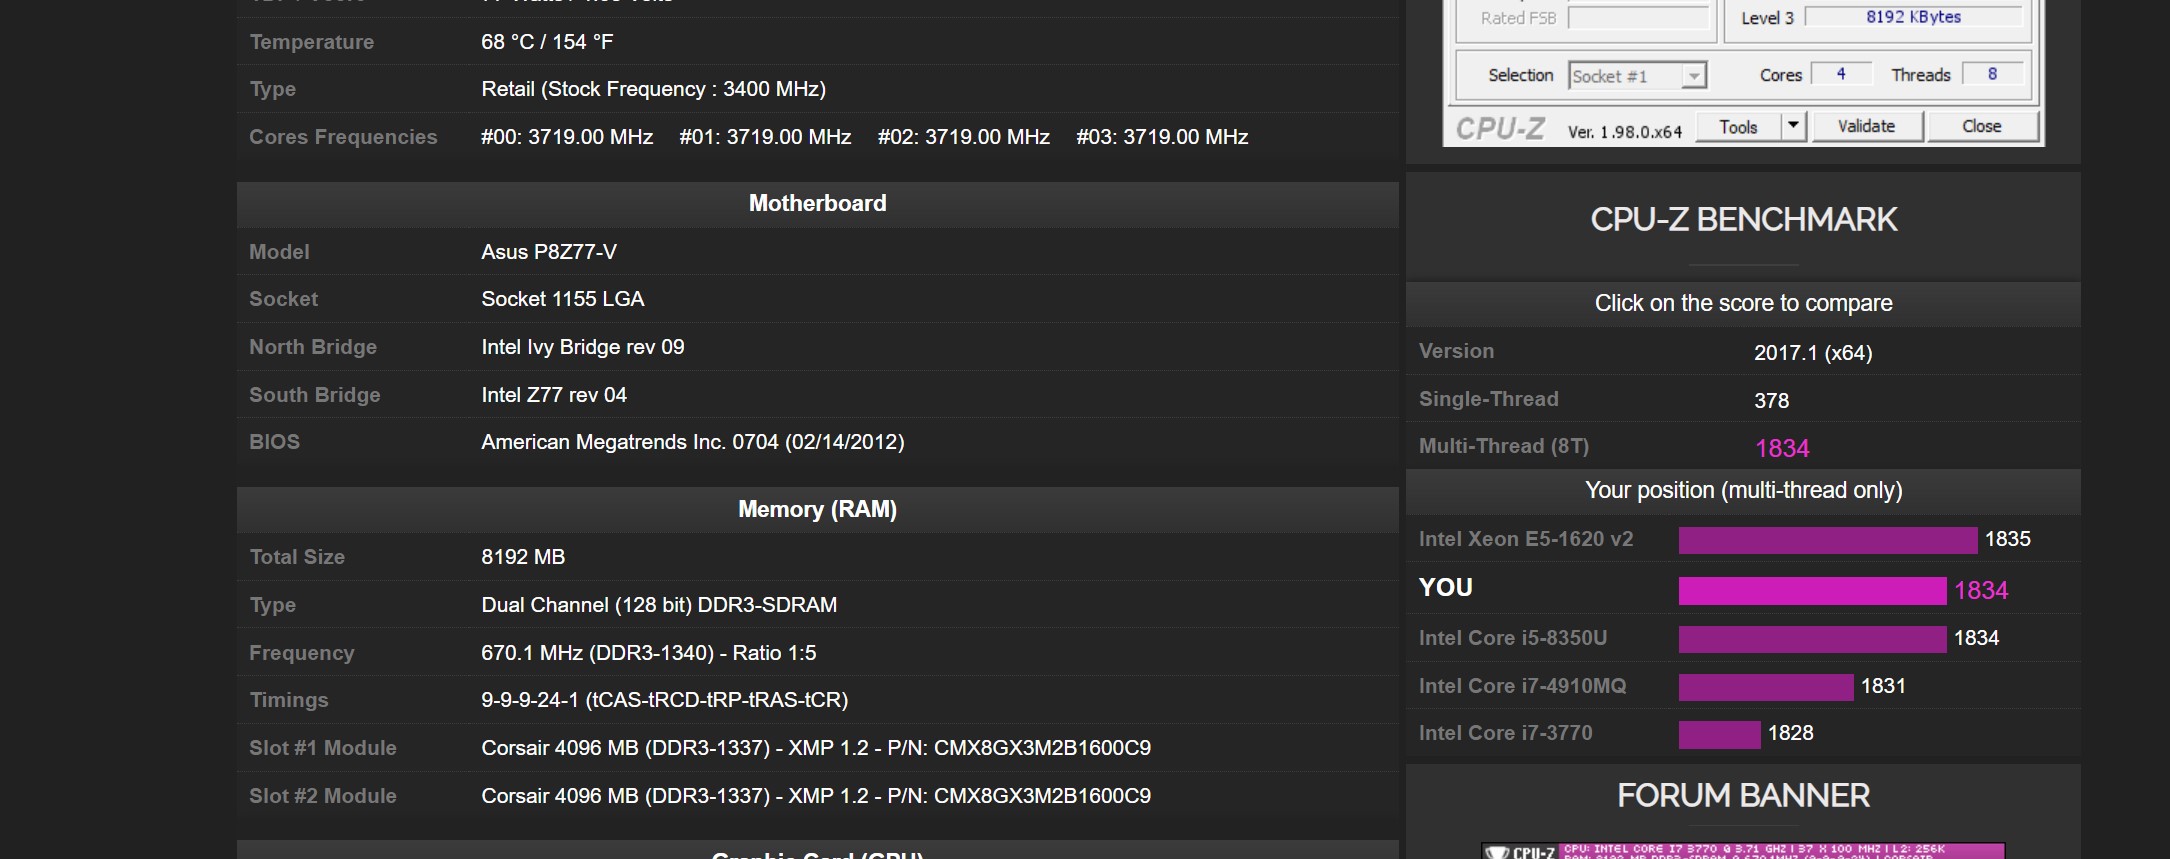Click the Intel Core i7-4910MQ bar
This screenshot has width=2170, height=859.
(1766, 686)
